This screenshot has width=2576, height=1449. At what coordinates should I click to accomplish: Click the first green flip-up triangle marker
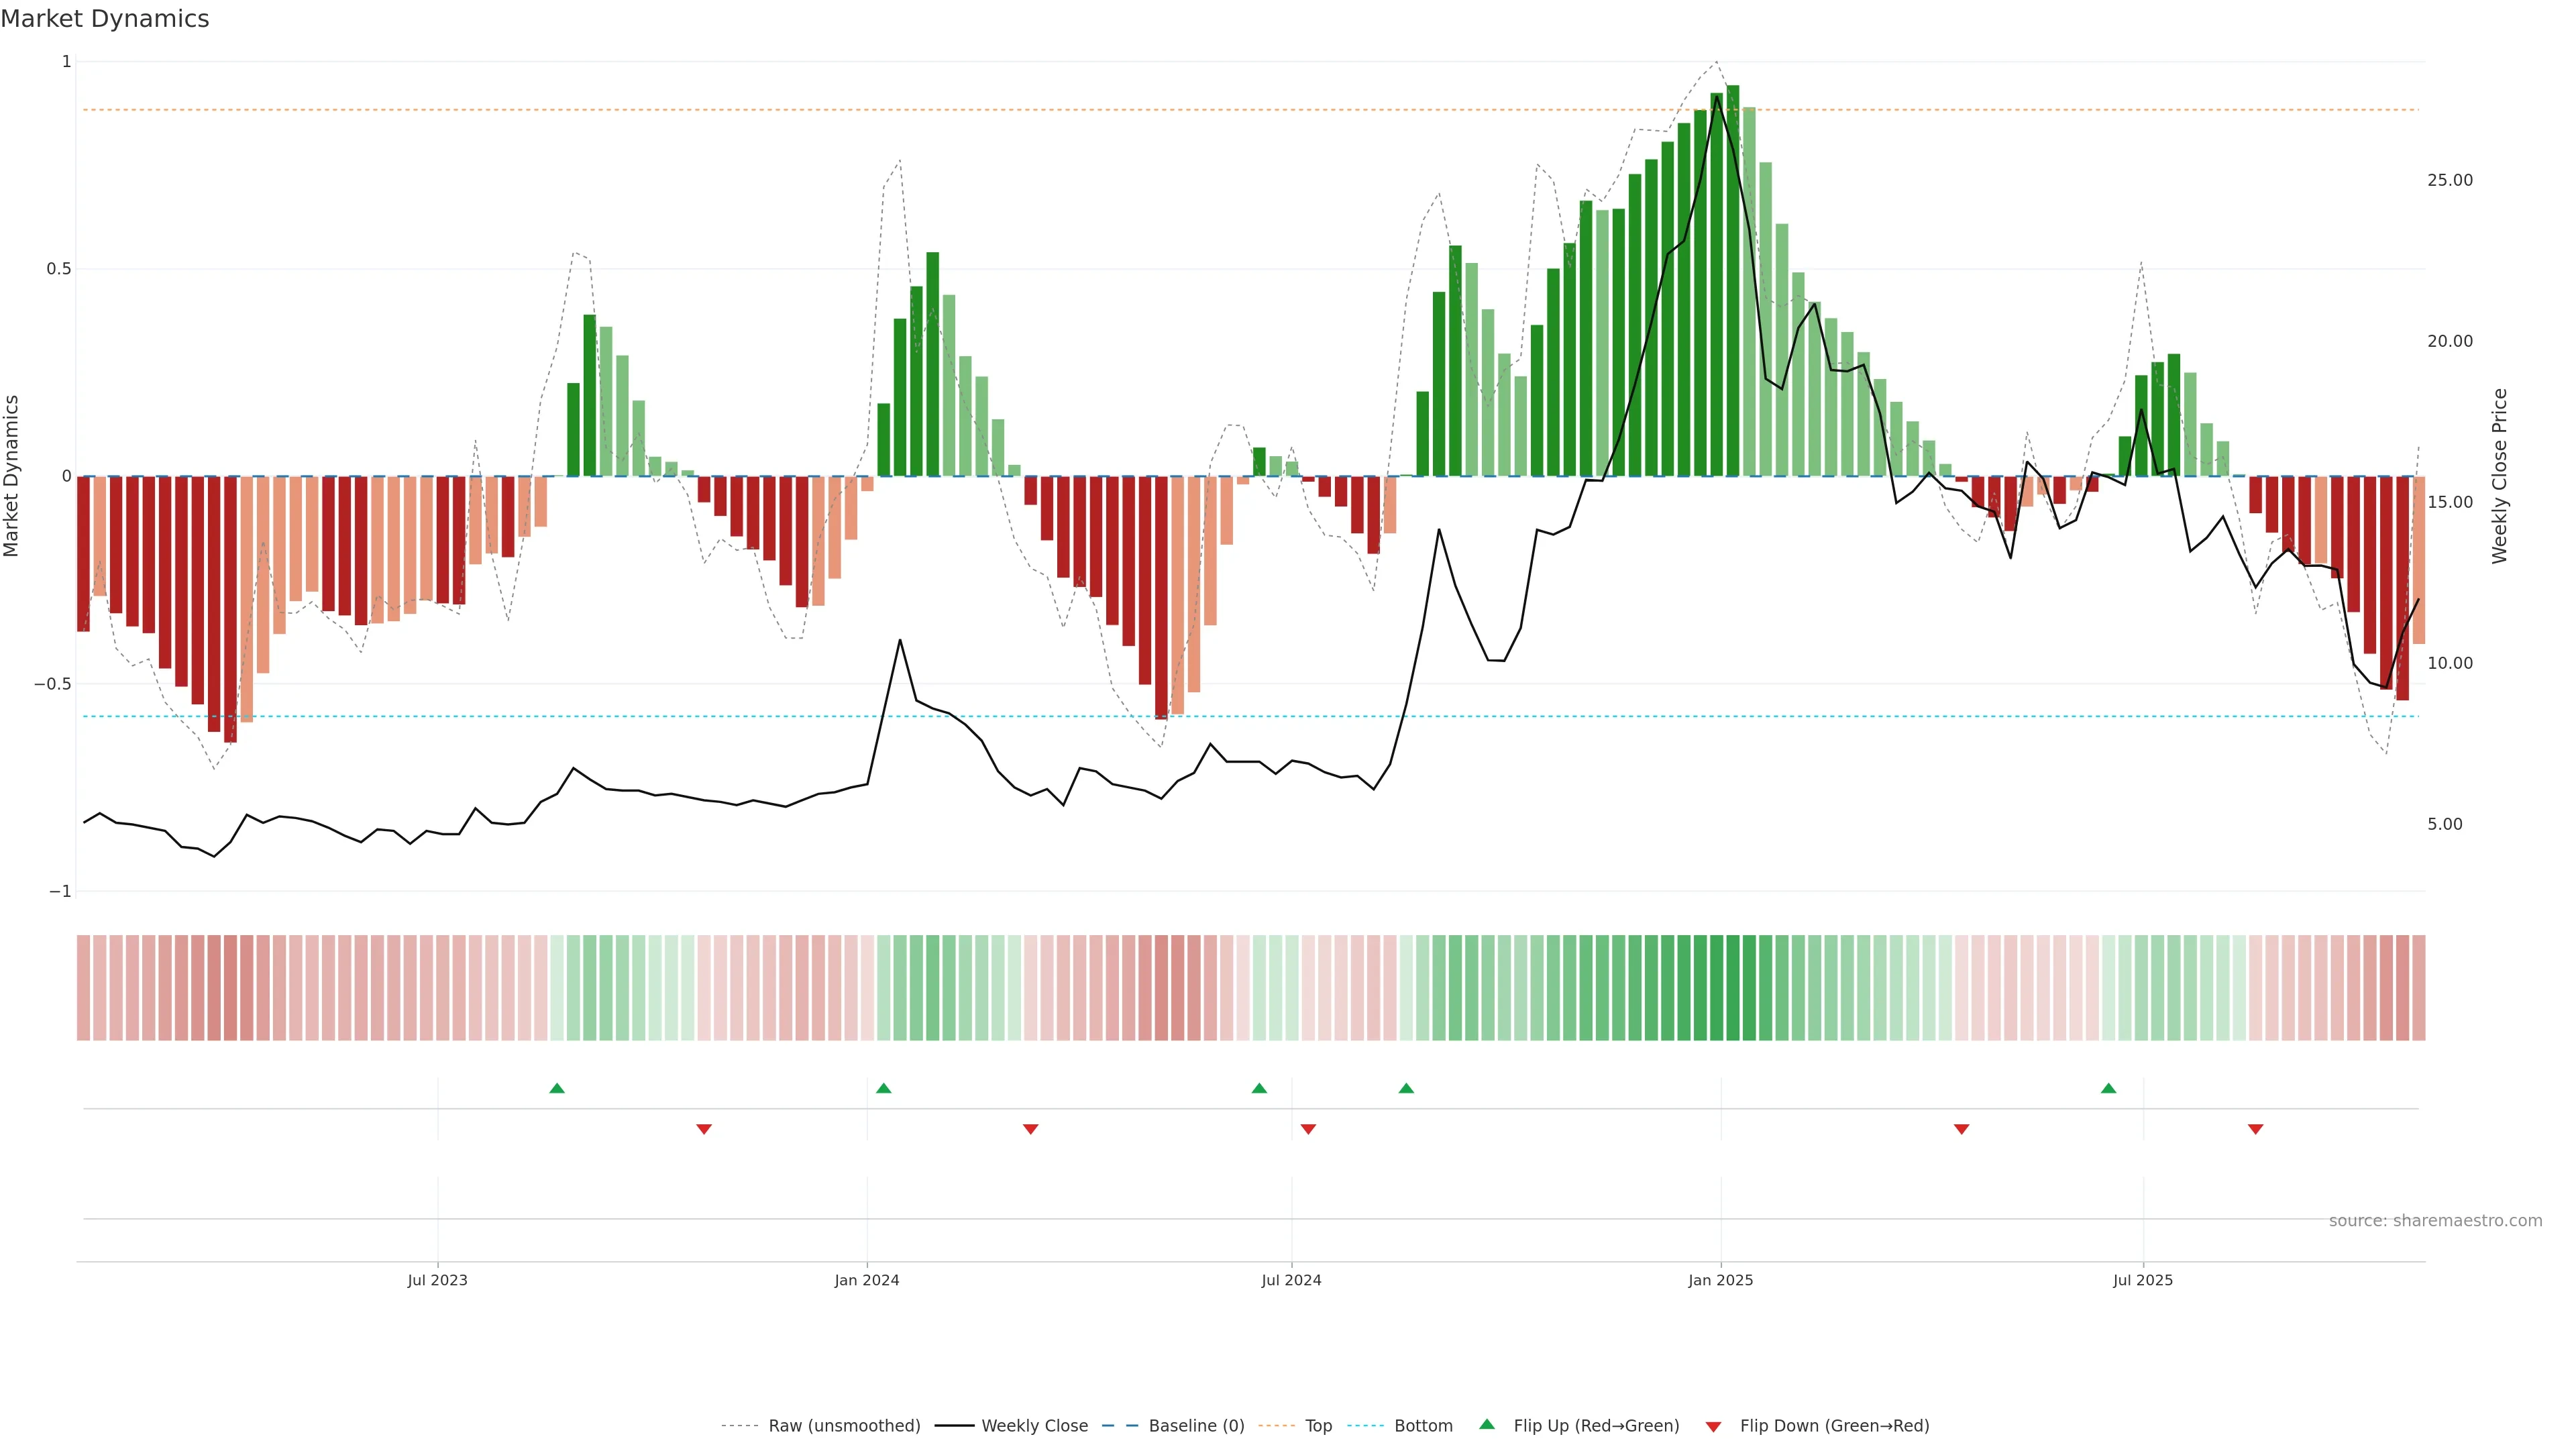point(557,1088)
